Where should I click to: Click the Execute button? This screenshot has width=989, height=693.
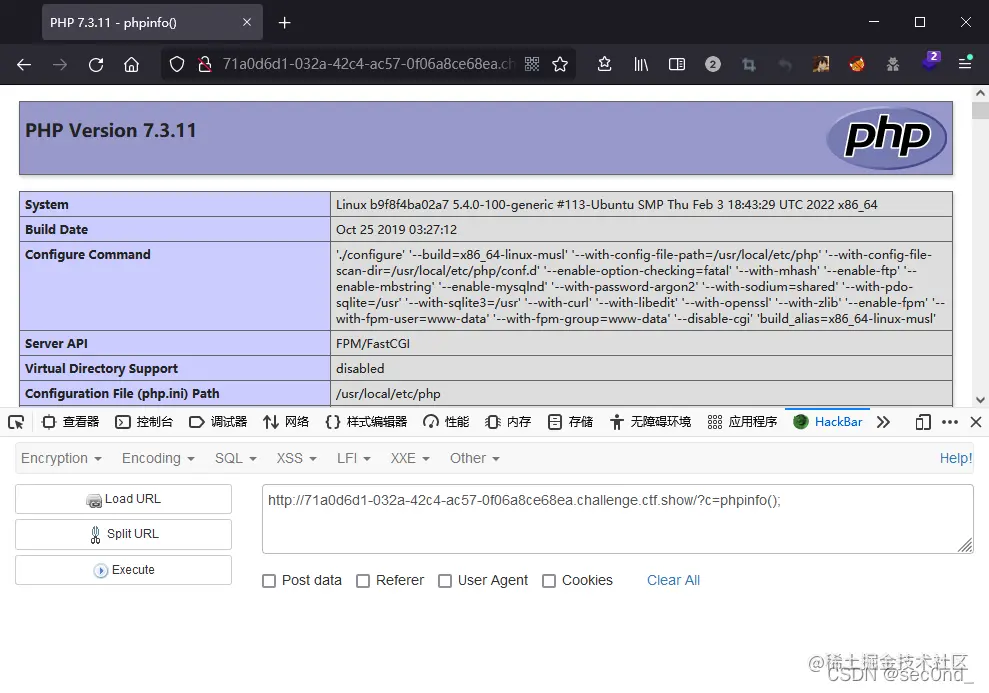pyautogui.click(x=124, y=570)
